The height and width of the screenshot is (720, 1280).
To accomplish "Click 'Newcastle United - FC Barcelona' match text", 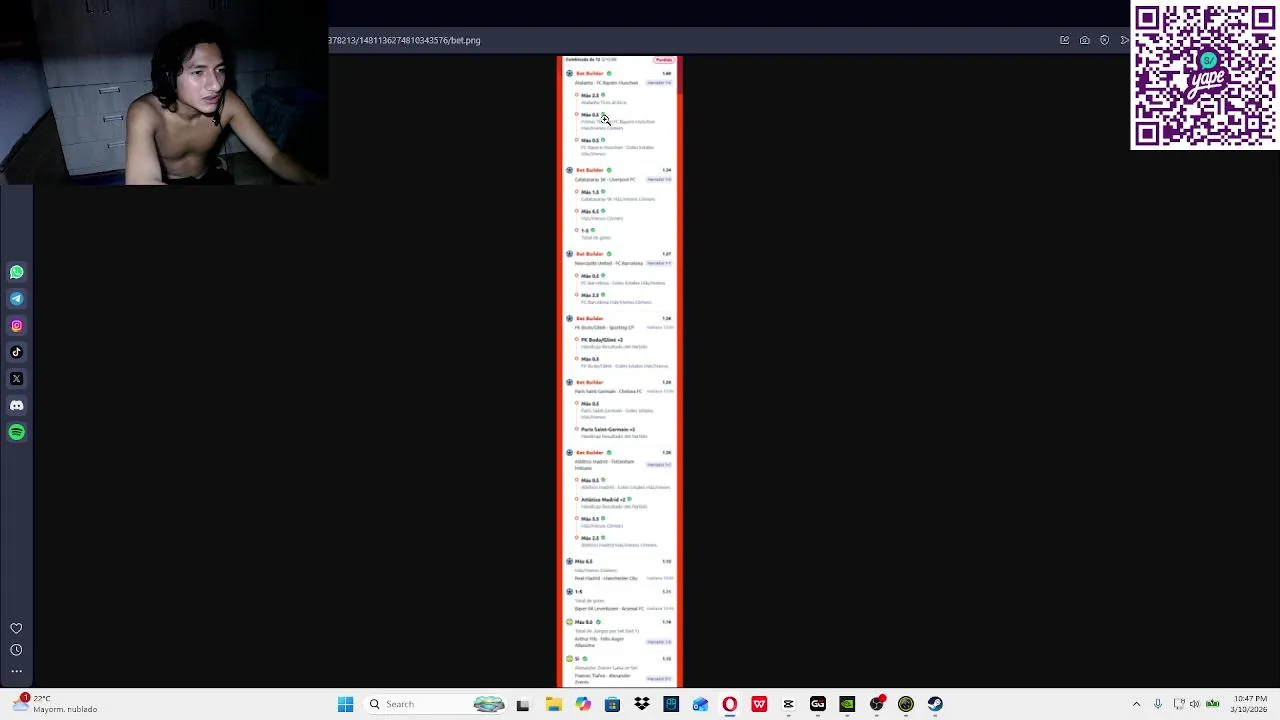I will (x=608, y=263).
